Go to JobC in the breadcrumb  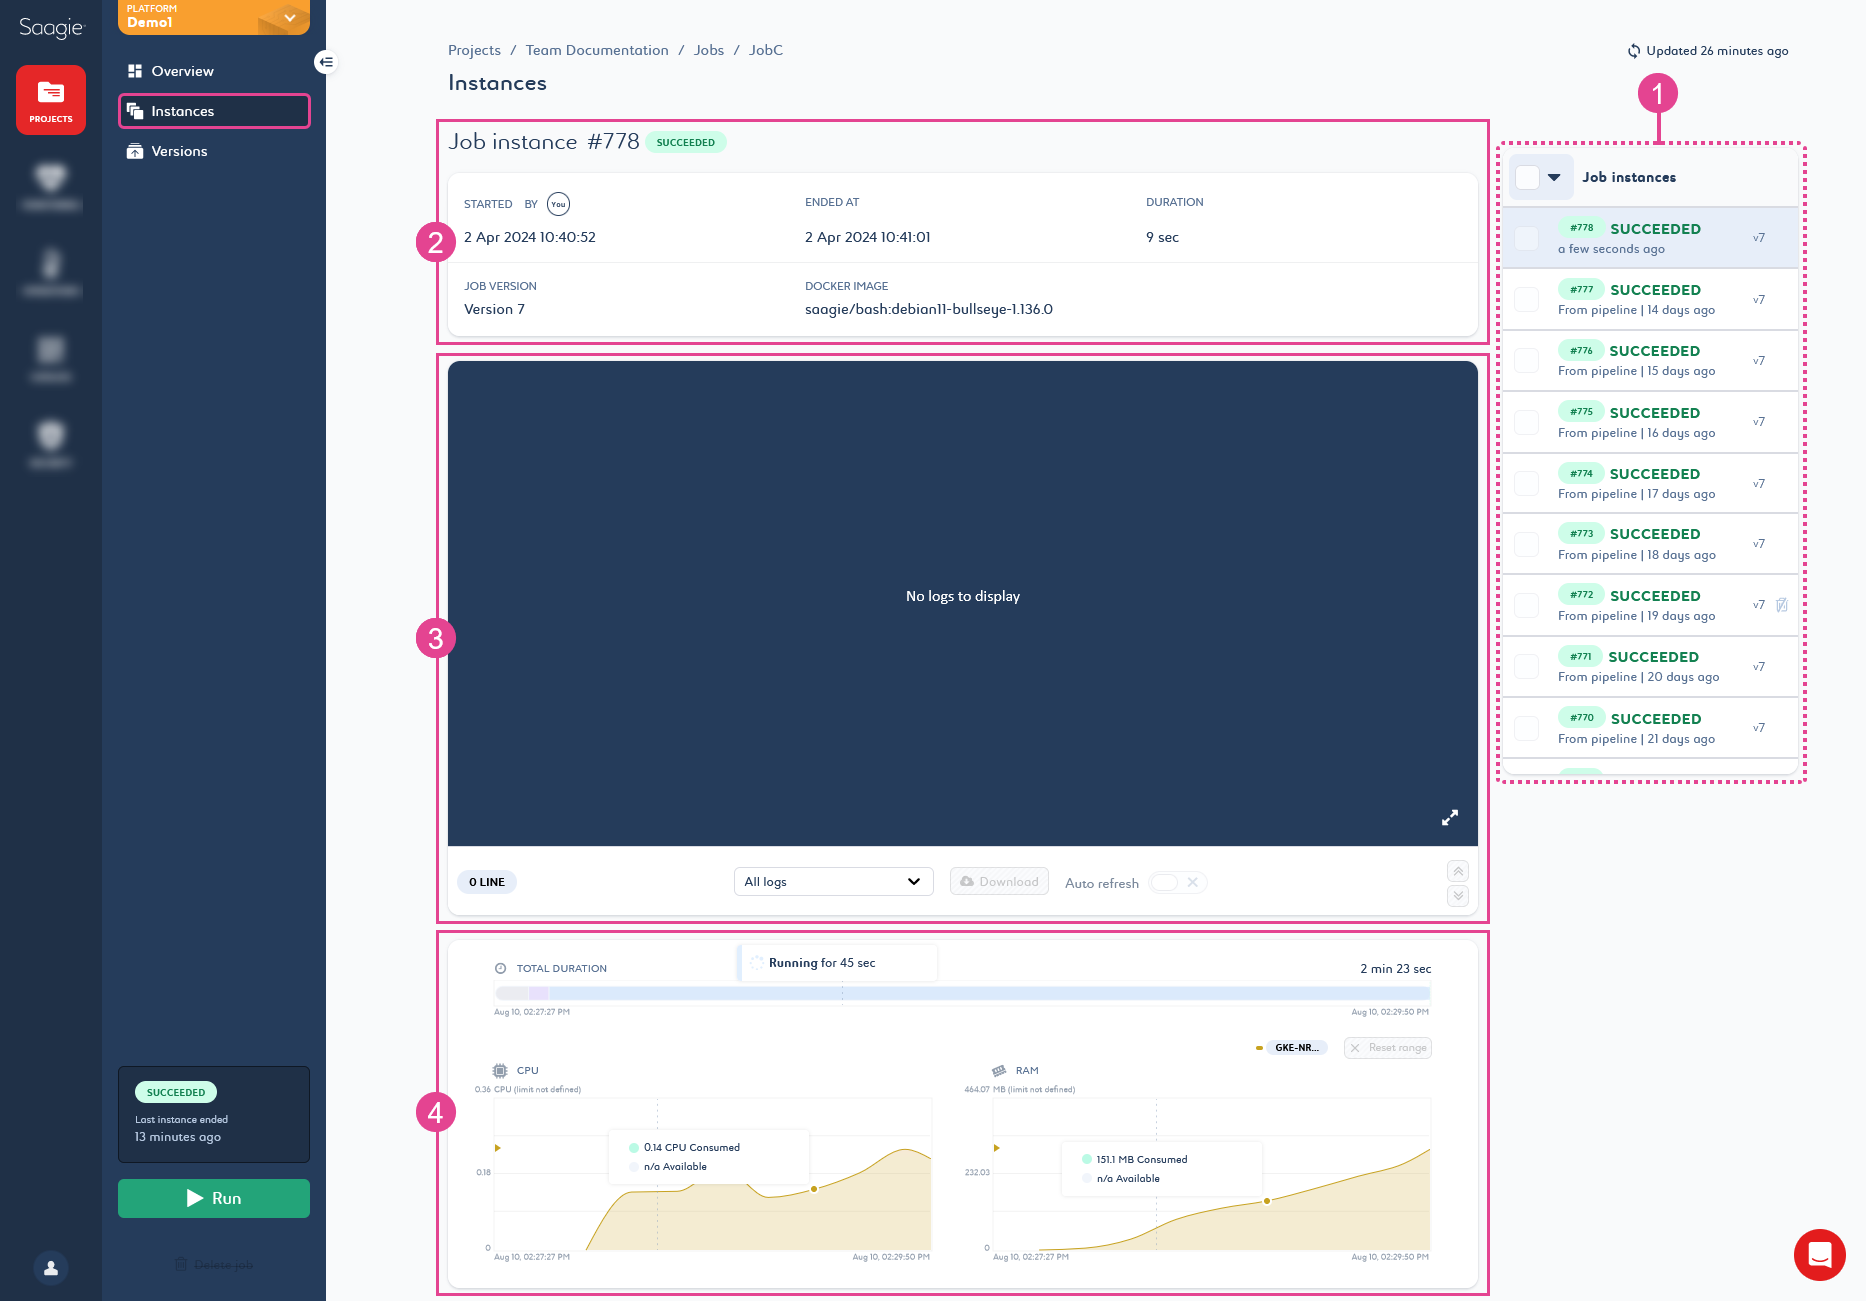click(766, 50)
